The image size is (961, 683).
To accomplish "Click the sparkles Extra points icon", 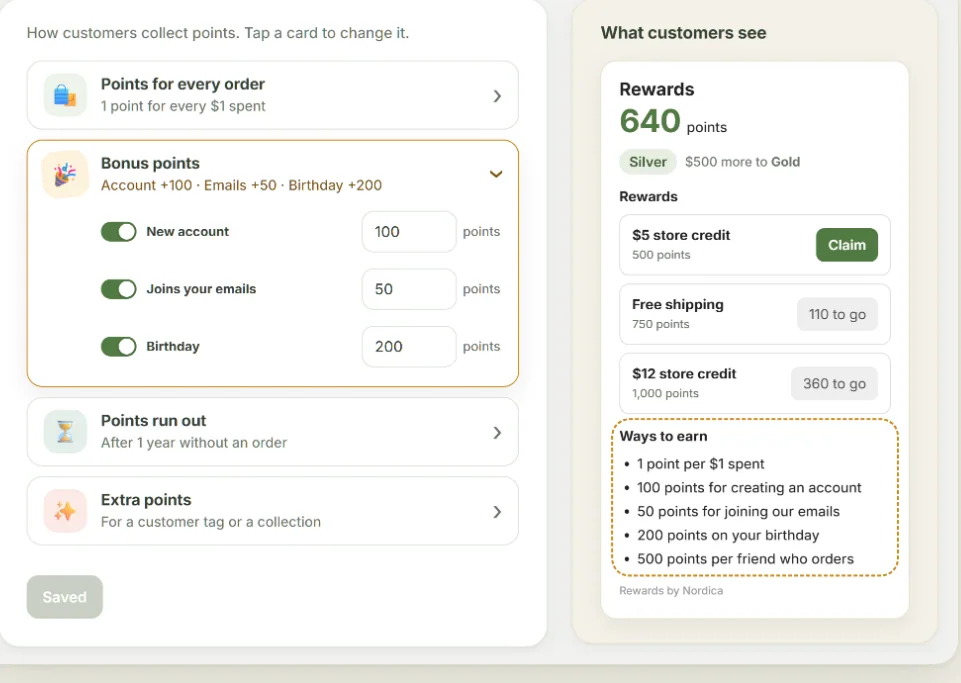I will [65, 511].
